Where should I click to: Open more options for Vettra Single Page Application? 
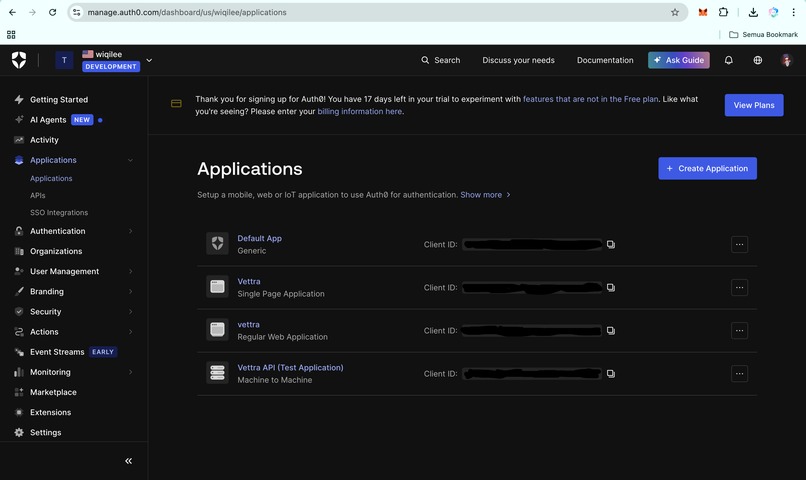click(739, 288)
